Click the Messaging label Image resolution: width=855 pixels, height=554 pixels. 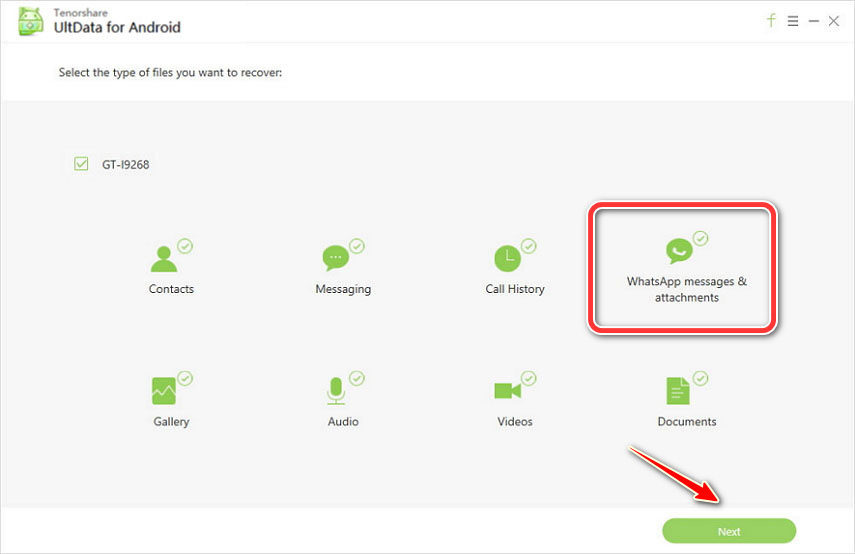[343, 290]
